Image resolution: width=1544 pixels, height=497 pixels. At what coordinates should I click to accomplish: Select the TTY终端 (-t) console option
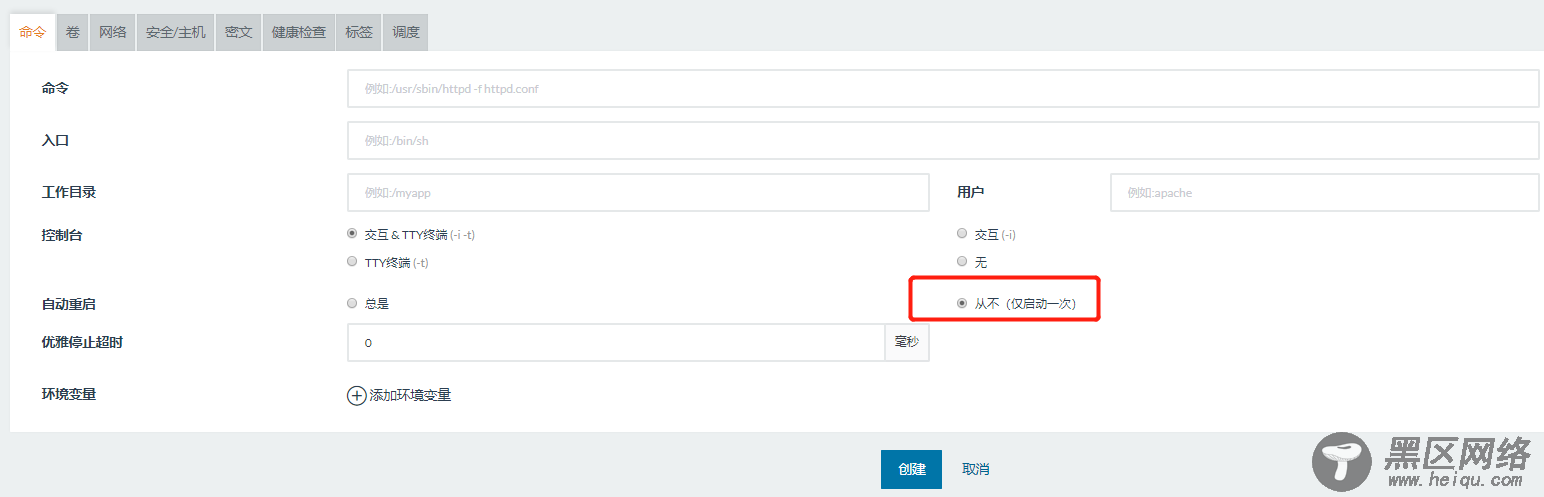point(352,262)
